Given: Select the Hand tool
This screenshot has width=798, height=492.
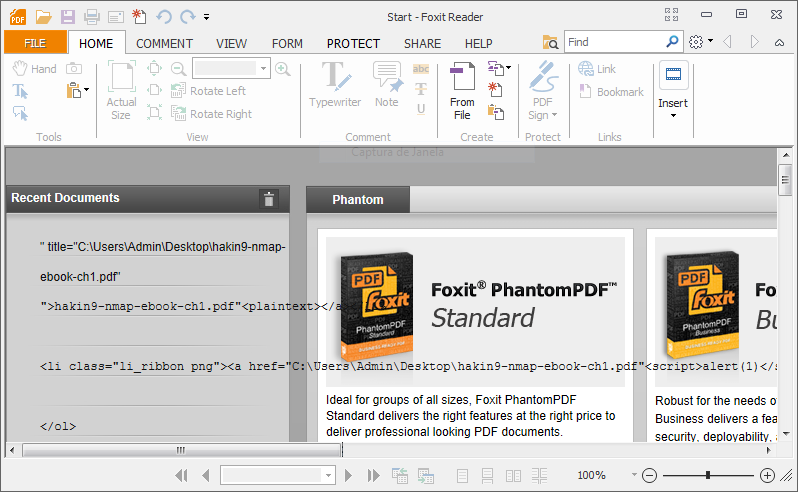Looking at the screenshot, I should coord(34,68).
